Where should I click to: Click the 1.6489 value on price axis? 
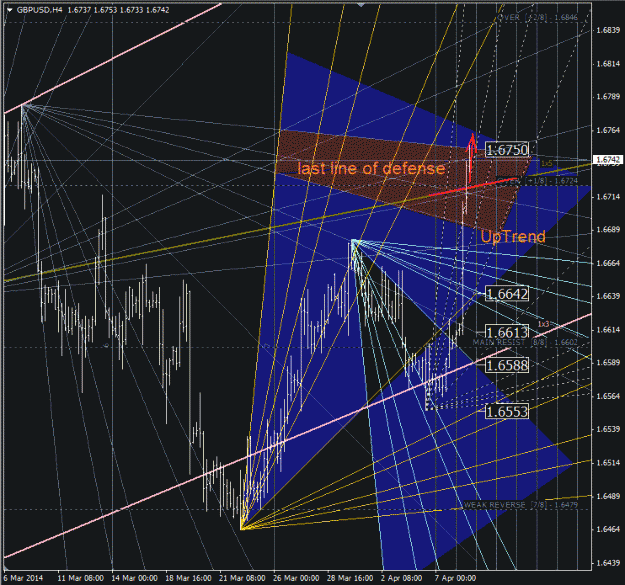click(608, 497)
